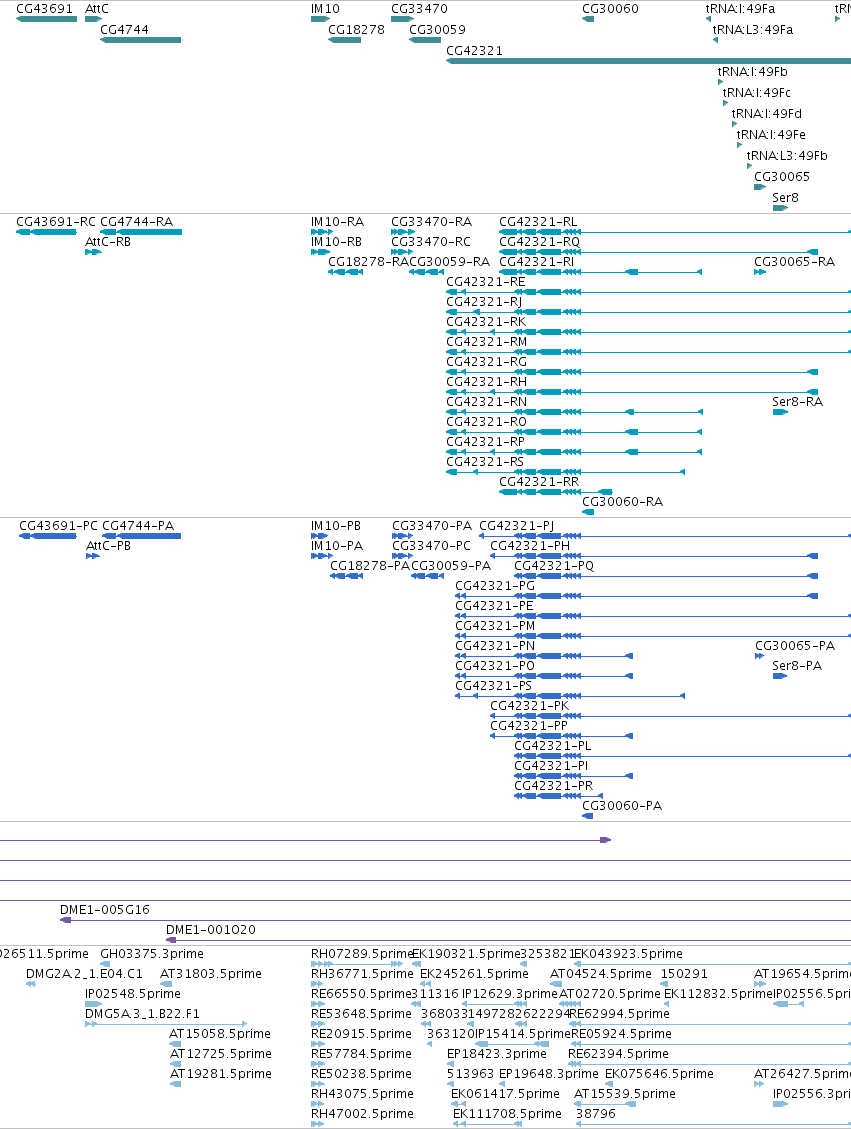Click tRNA:L3:49Fb gene label
Viewport: 851px width, 1129px height.
787,155
